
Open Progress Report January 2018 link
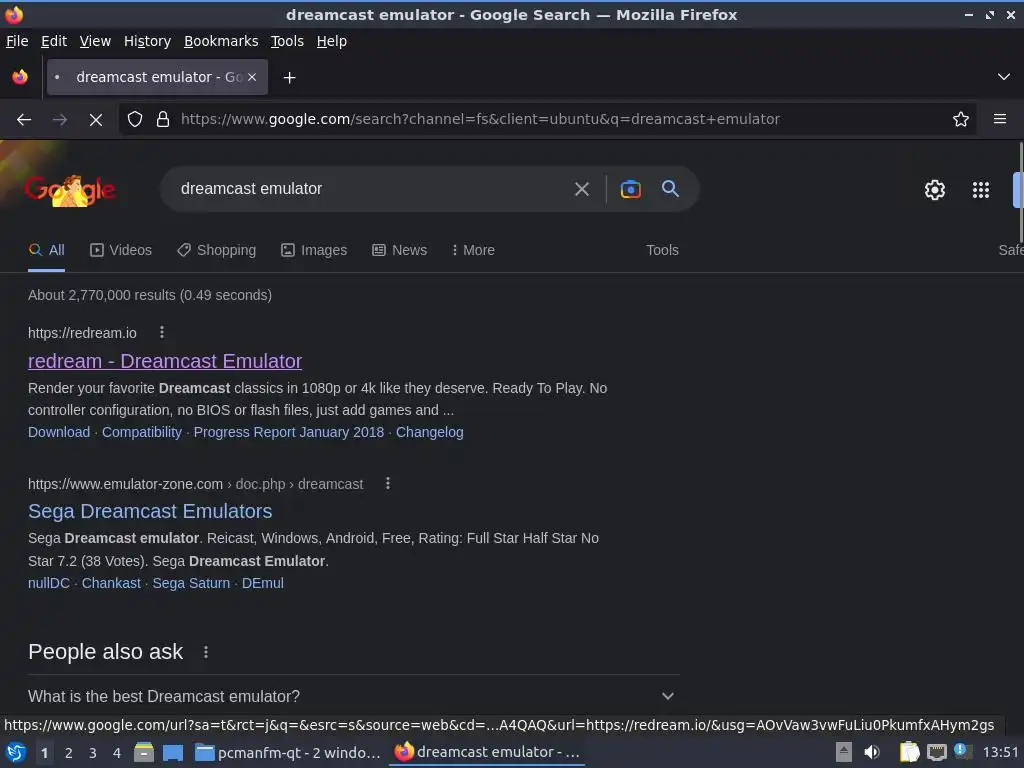tap(289, 432)
